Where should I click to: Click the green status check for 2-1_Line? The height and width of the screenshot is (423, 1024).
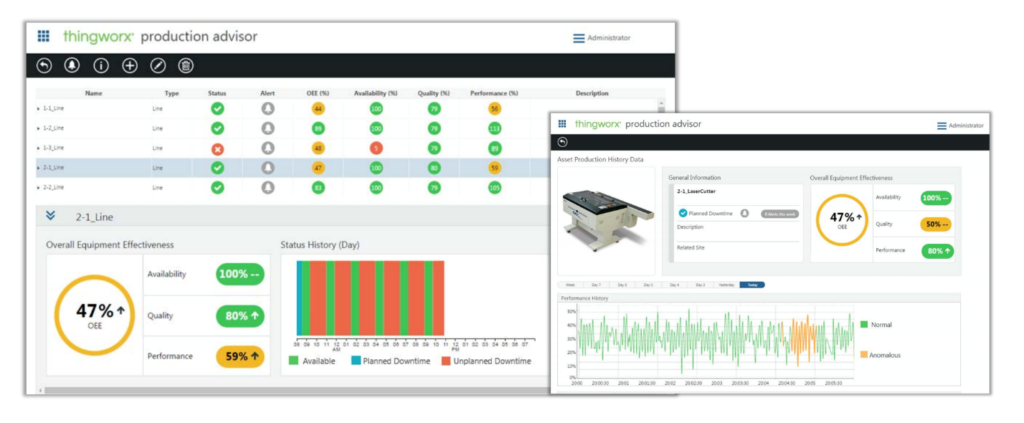pyautogui.click(x=217, y=168)
